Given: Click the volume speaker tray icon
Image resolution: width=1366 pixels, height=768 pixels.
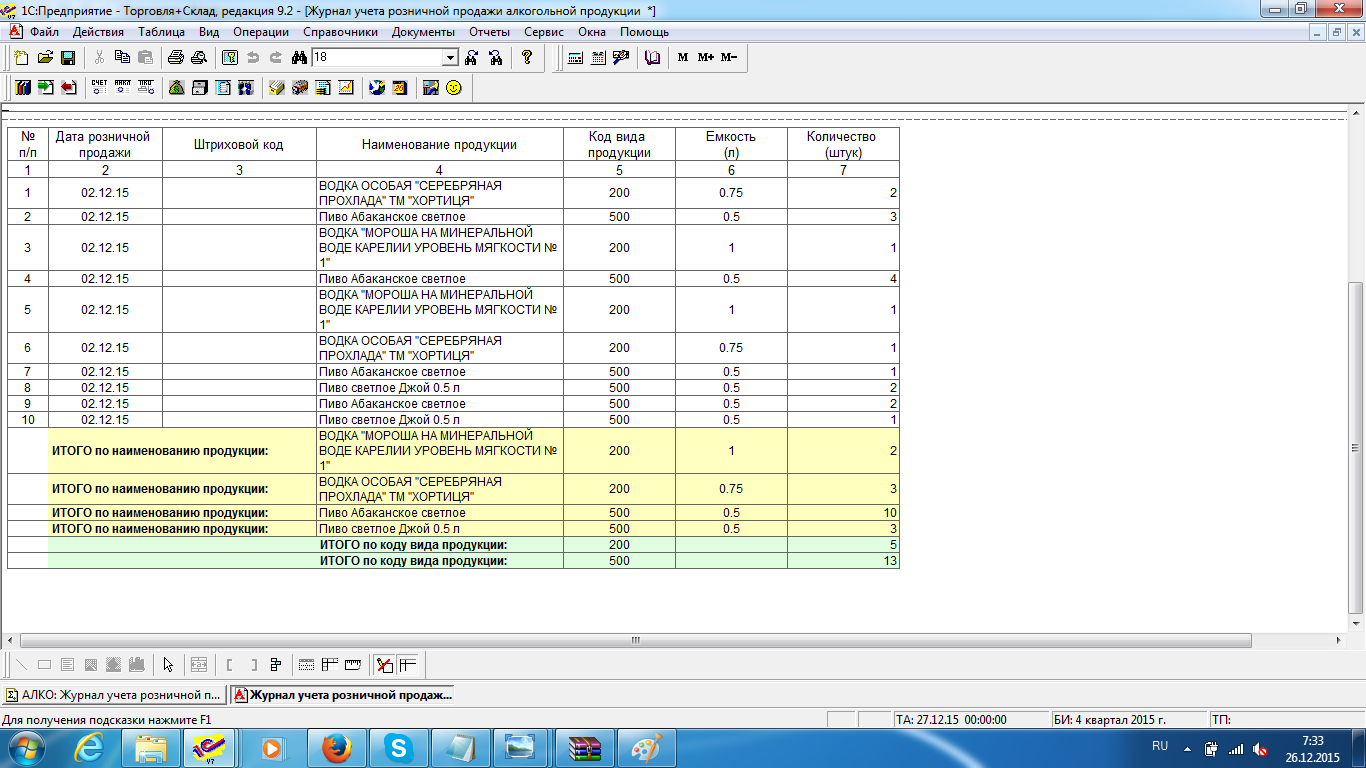Looking at the screenshot, I should (1260, 748).
